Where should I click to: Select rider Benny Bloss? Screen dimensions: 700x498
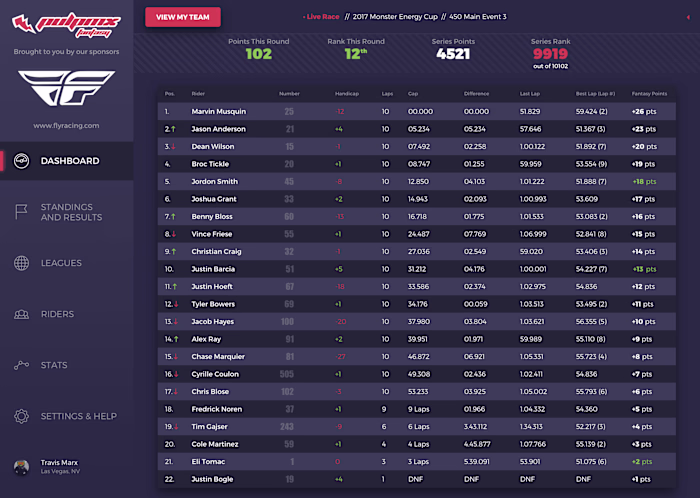(x=212, y=216)
